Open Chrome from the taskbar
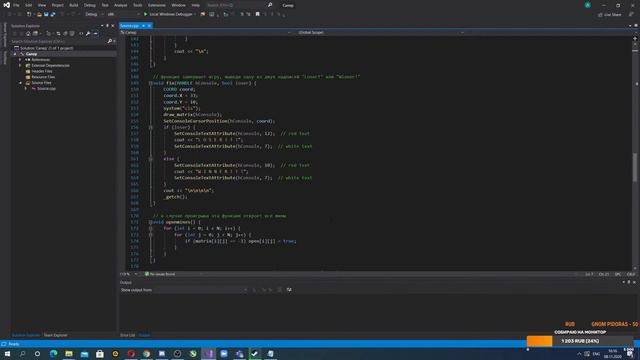The image size is (640, 360). pyautogui.click(x=147, y=354)
